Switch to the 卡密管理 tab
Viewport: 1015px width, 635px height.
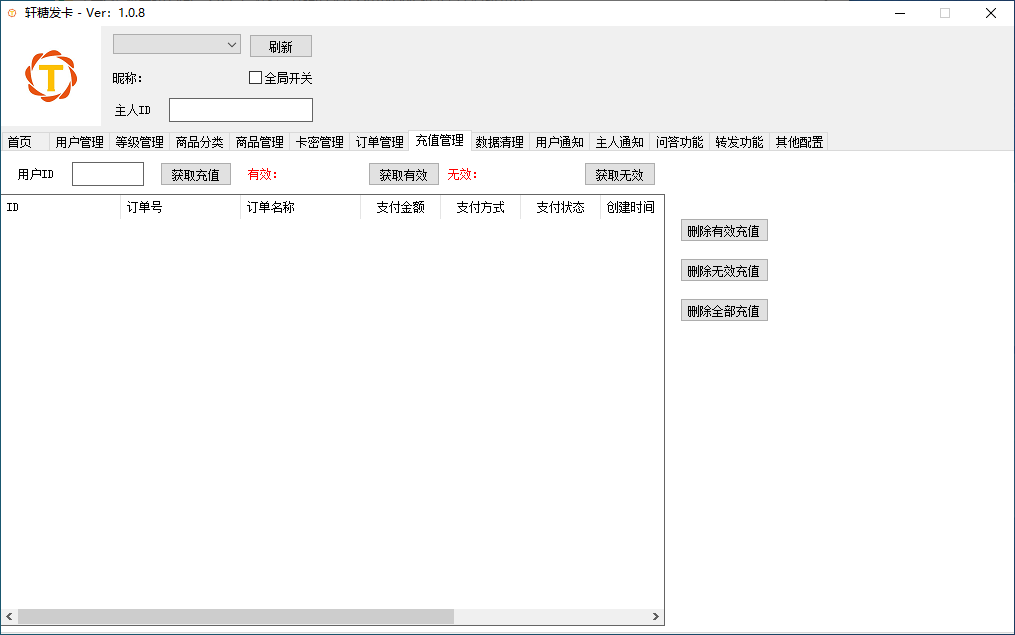[320, 142]
